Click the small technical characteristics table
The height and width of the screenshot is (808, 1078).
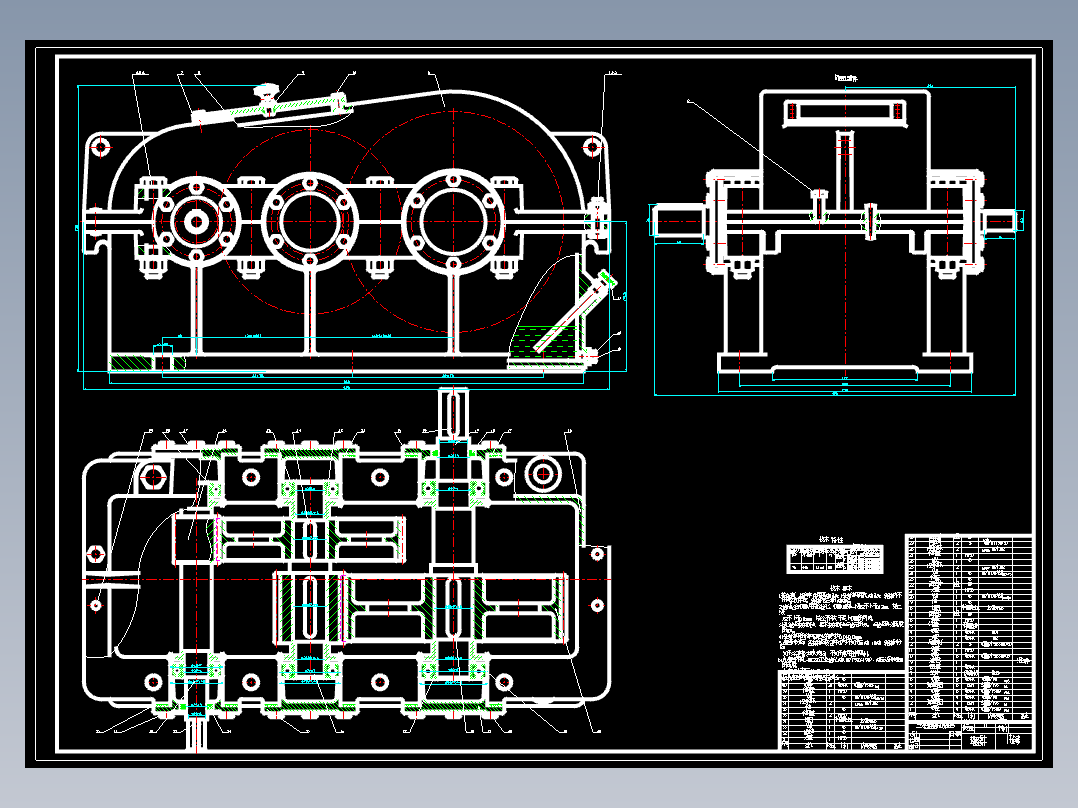pyautogui.click(x=835, y=558)
